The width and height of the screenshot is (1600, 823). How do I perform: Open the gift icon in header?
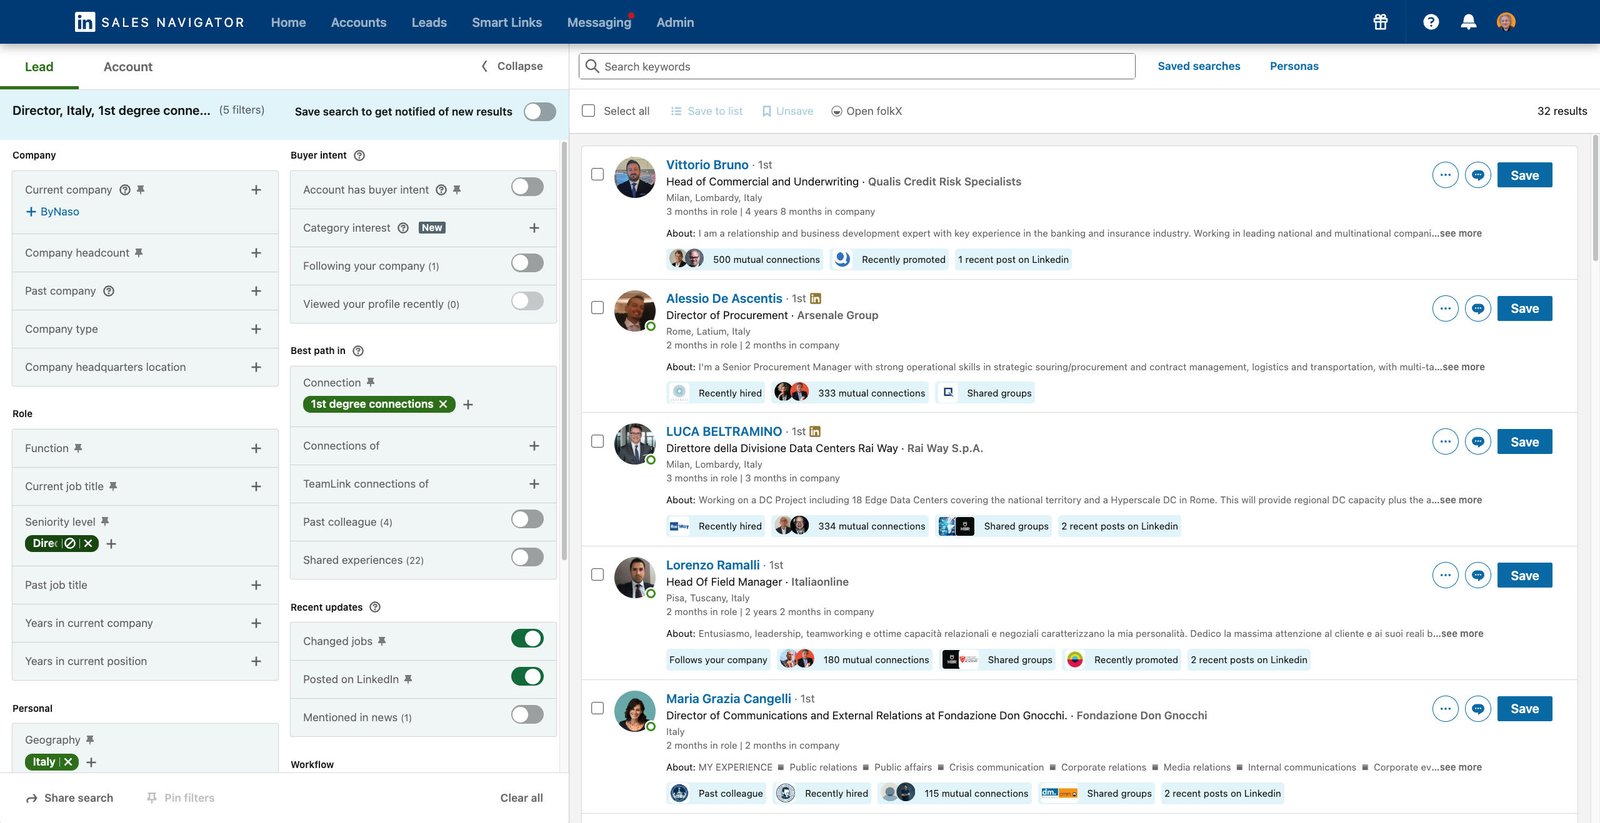pos(1380,22)
